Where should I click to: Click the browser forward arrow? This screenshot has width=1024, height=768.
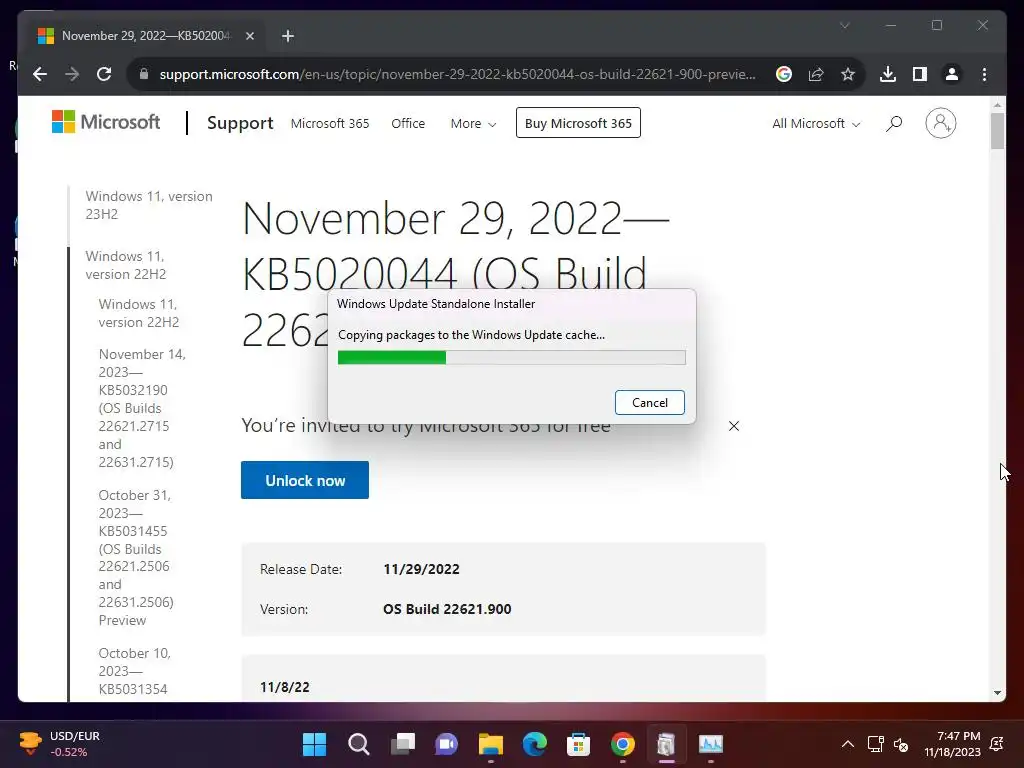[x=72, y=74]
